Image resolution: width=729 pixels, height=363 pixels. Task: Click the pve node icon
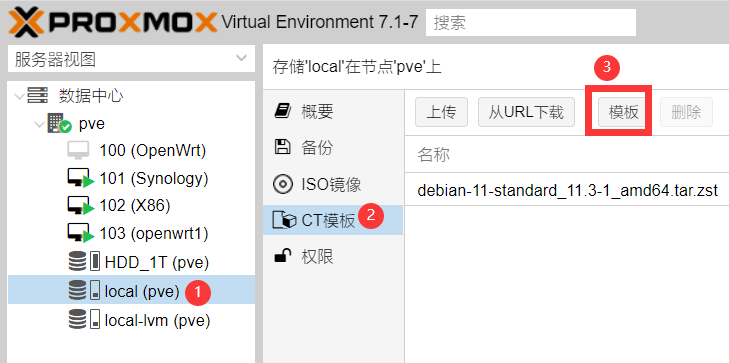coord(59,124)
